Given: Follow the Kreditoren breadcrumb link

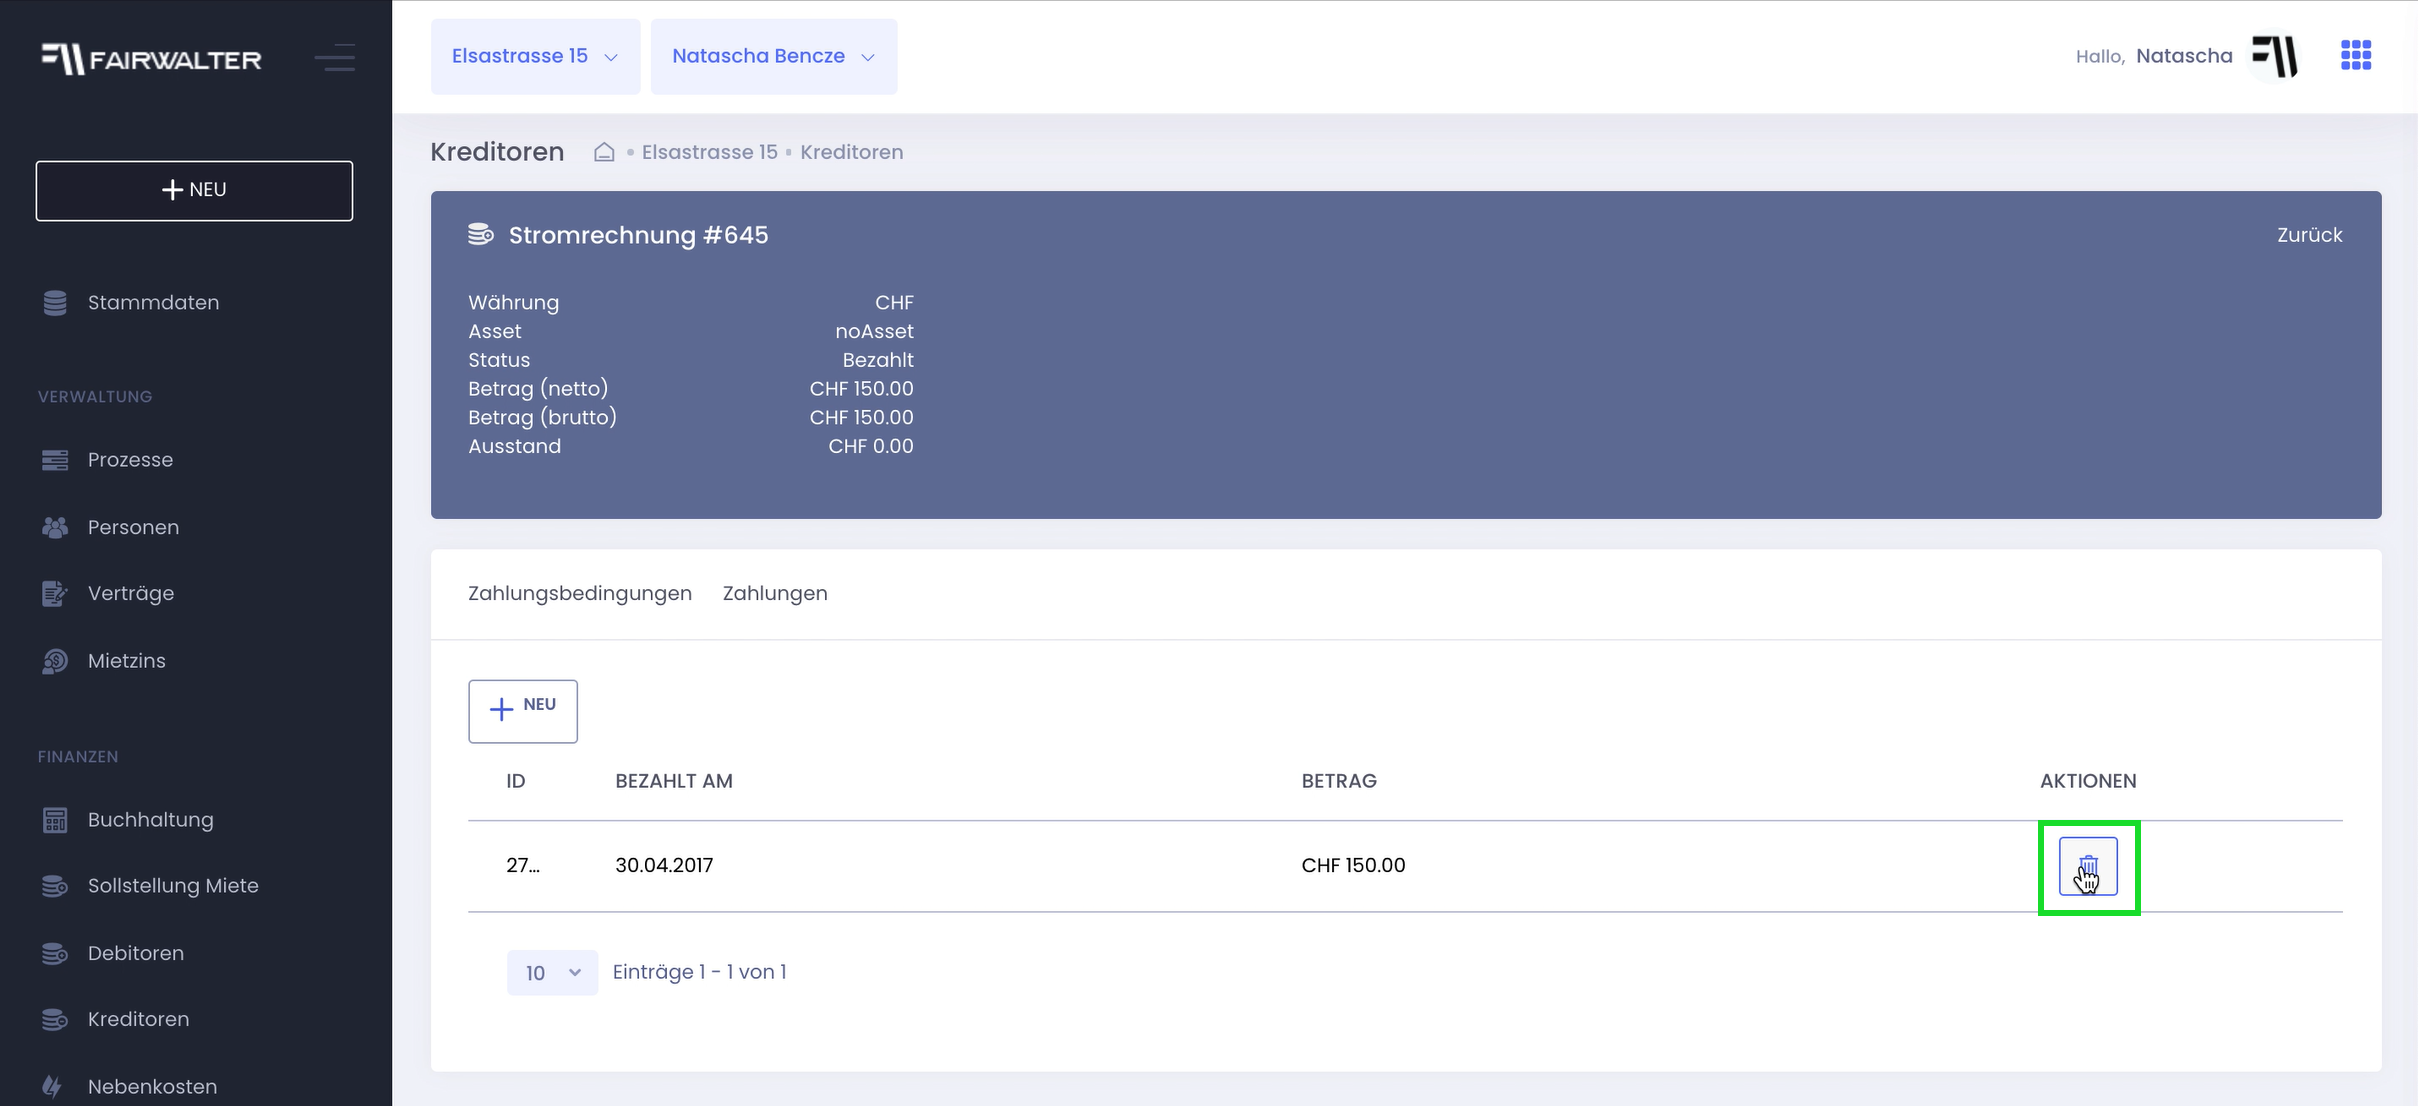Looking at the screenshot, I should pos(851,152).
